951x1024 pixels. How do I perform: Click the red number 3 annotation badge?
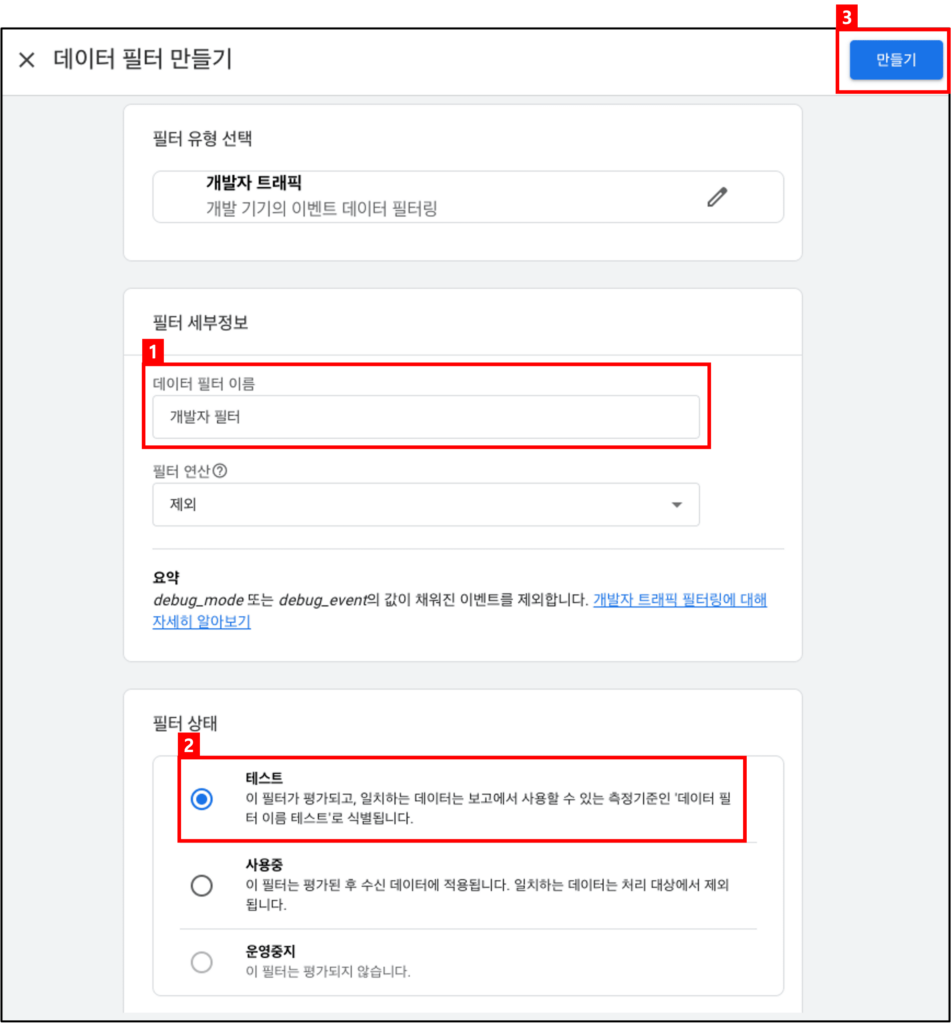coord(847,17)
